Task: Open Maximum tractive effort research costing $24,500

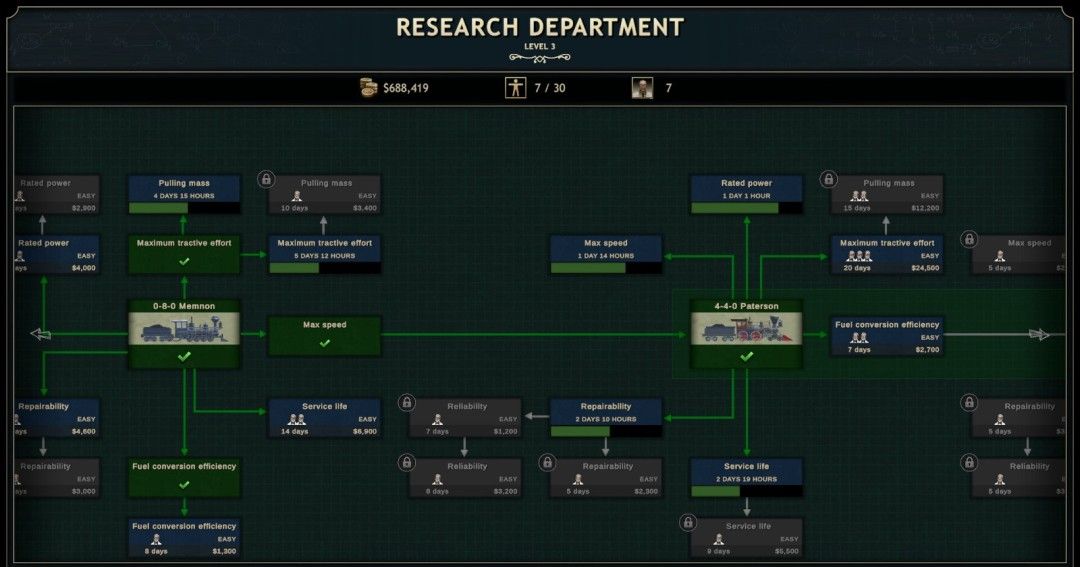Action: point(887,254)
